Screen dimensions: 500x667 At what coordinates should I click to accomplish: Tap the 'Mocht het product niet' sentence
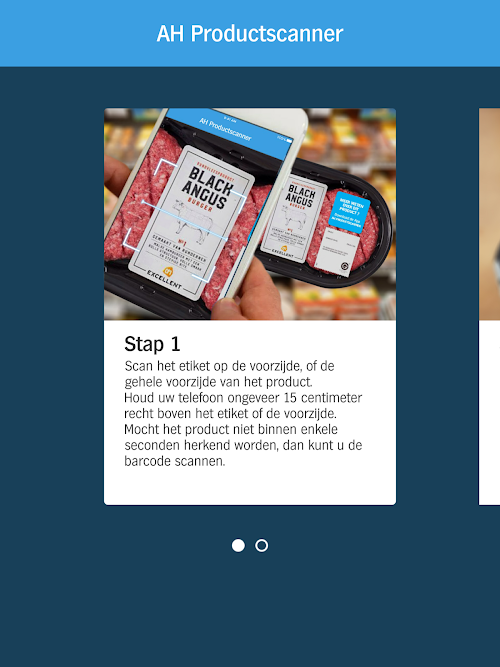point(243,445)
